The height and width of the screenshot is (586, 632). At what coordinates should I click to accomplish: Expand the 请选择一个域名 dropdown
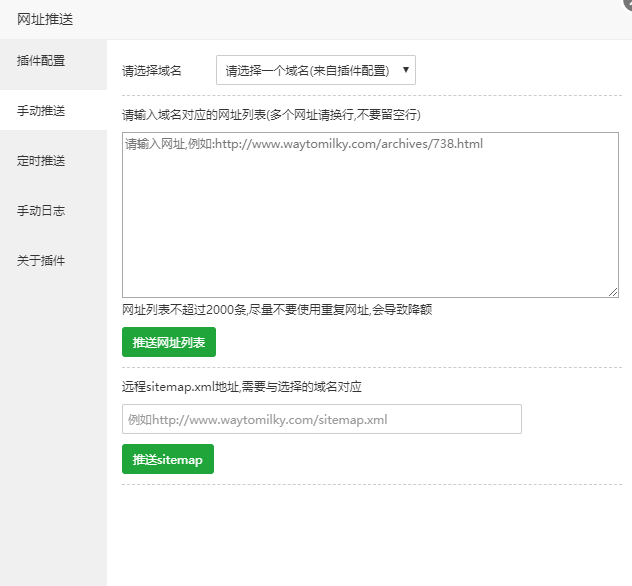tap(316, 70)
